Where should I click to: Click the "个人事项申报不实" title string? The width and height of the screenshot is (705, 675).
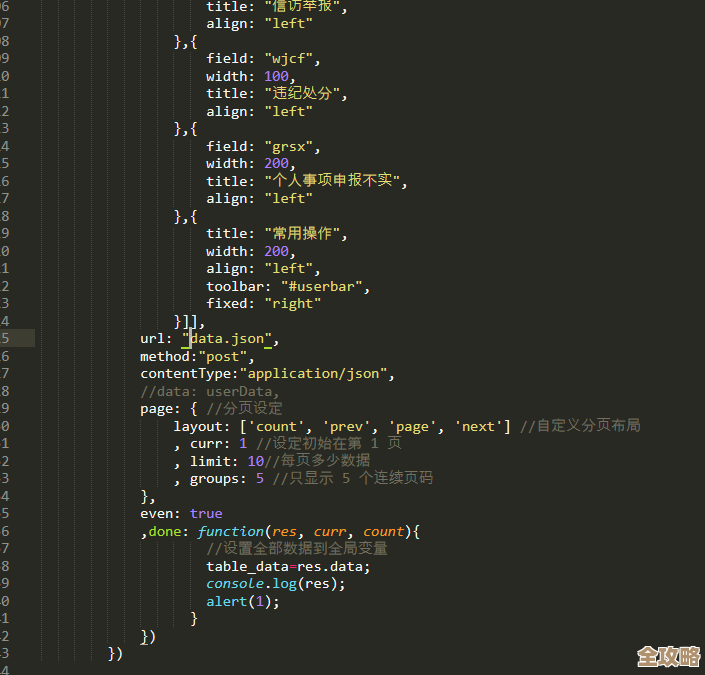336,181
